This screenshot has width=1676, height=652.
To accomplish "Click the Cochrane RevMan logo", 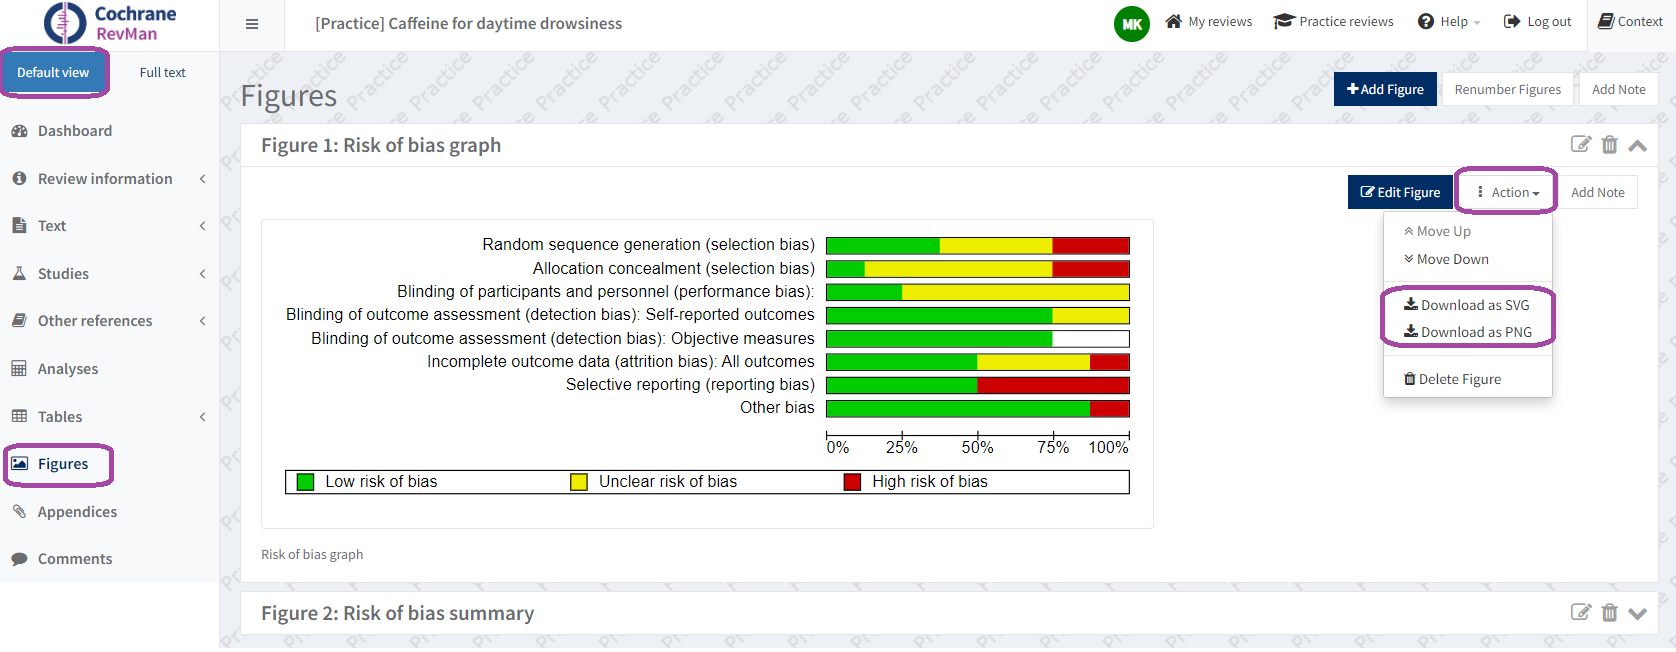I will coord(110,23).
